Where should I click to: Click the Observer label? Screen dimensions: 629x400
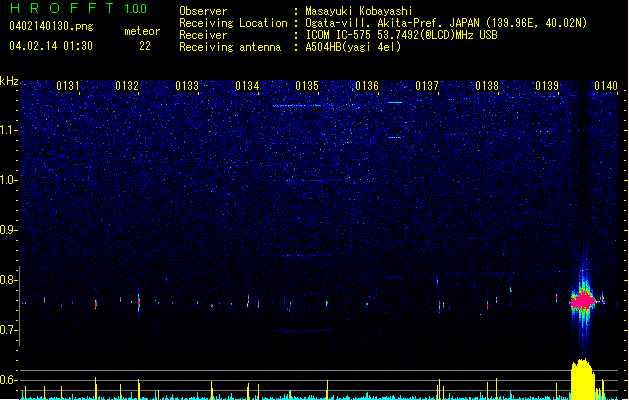point(203,11)
